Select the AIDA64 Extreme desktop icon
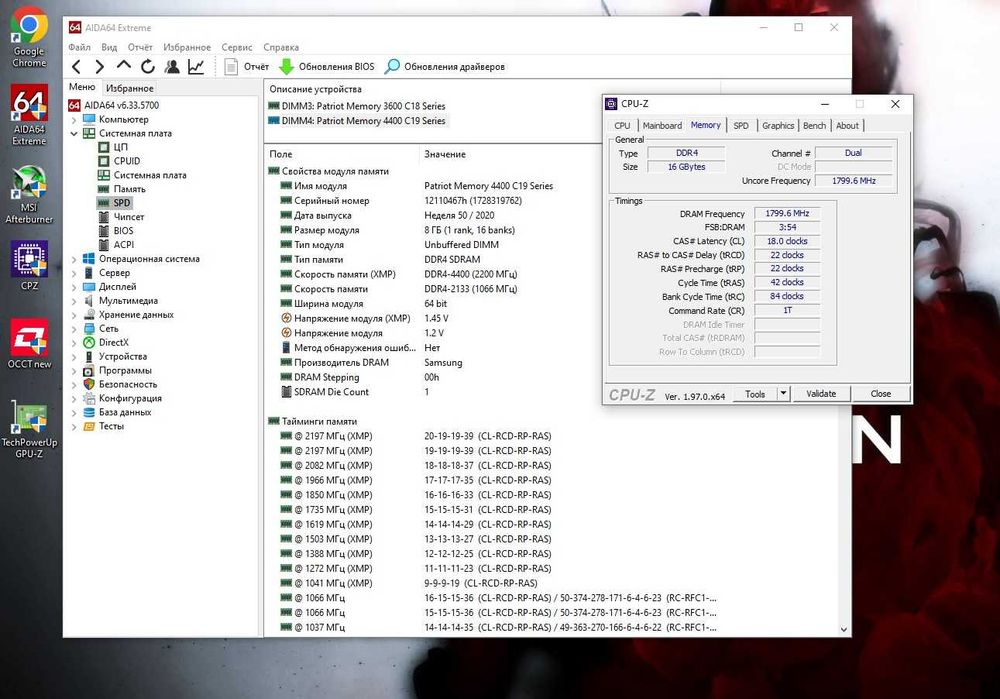Screen dimensions: 1000x699 tap(29, 115)
